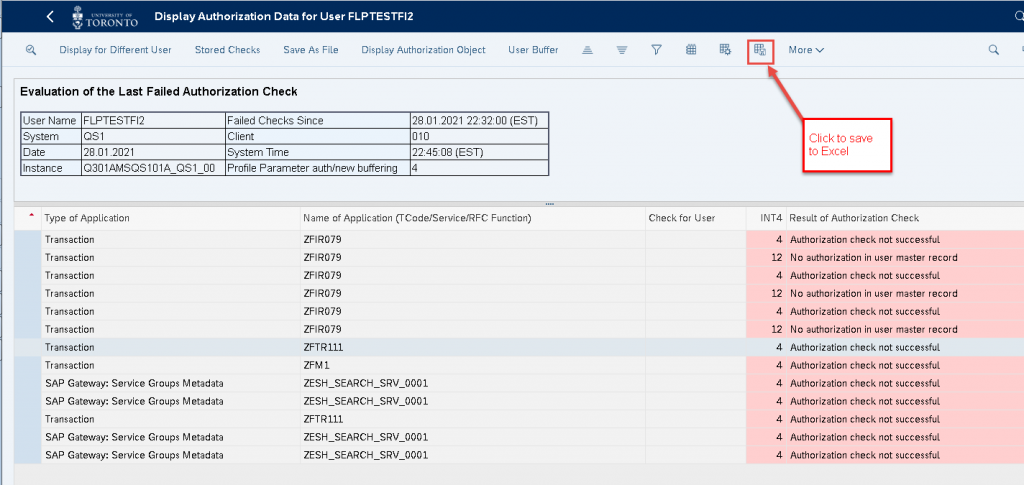This screenshot has width=1024, height=485.
Task: Click the search icon right of More
Action: 993,50
